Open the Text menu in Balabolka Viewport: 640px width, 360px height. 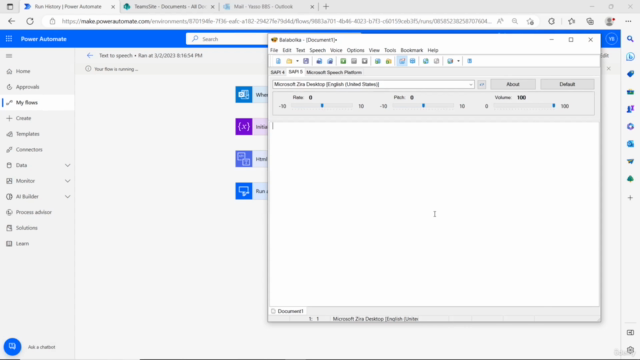point(300,50)
